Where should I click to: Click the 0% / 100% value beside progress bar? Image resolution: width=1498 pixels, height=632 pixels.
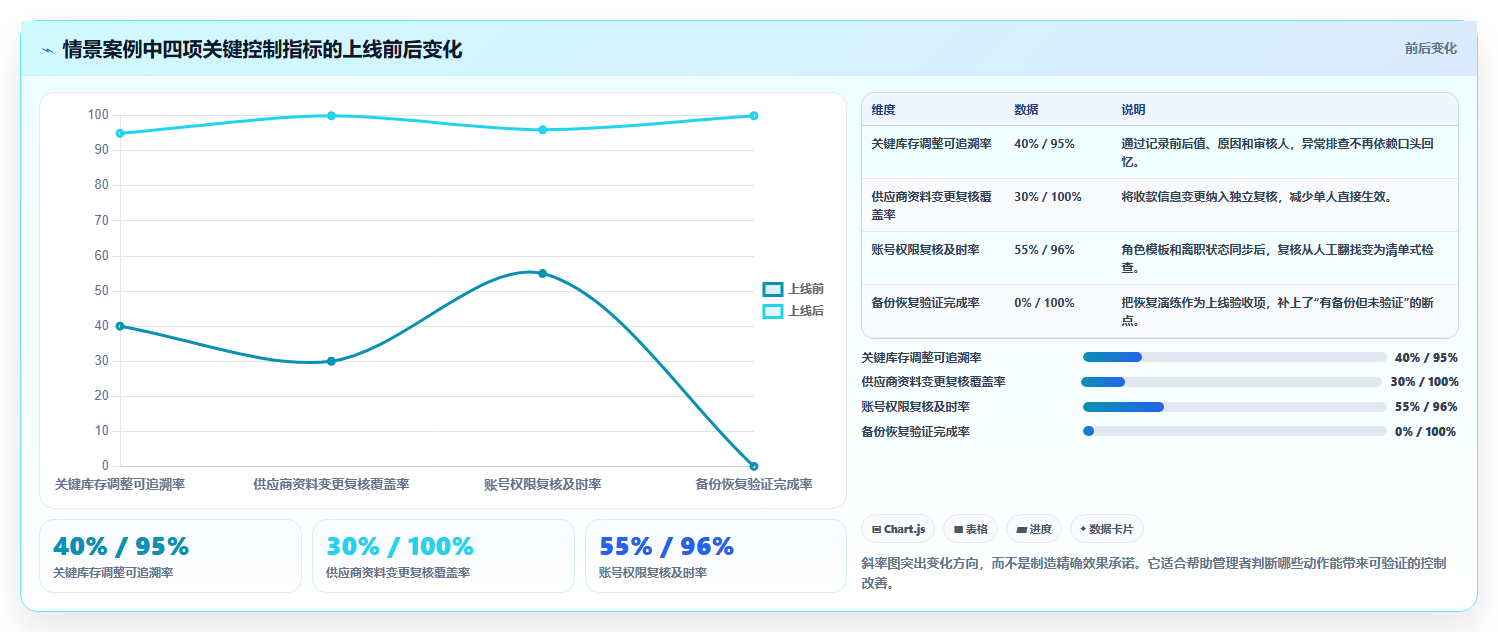coord(1426,432)
